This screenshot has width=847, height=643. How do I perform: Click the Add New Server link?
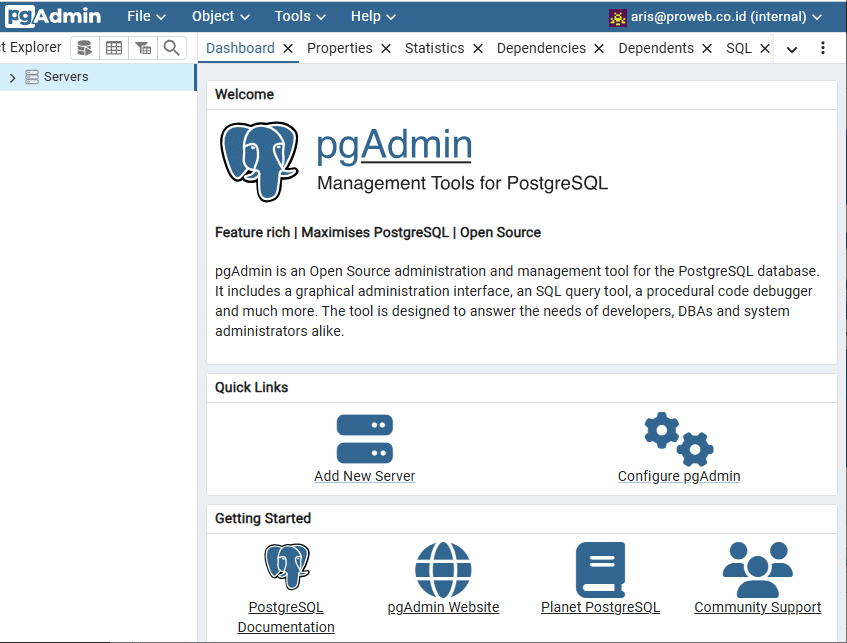click(x=365, y=476)
